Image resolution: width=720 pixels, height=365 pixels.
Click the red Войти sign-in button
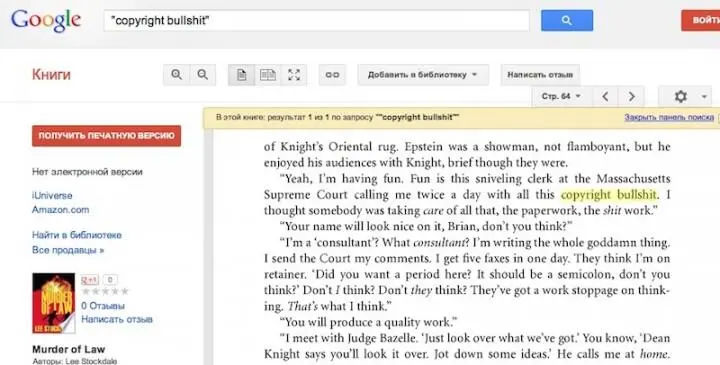point(700,21)
